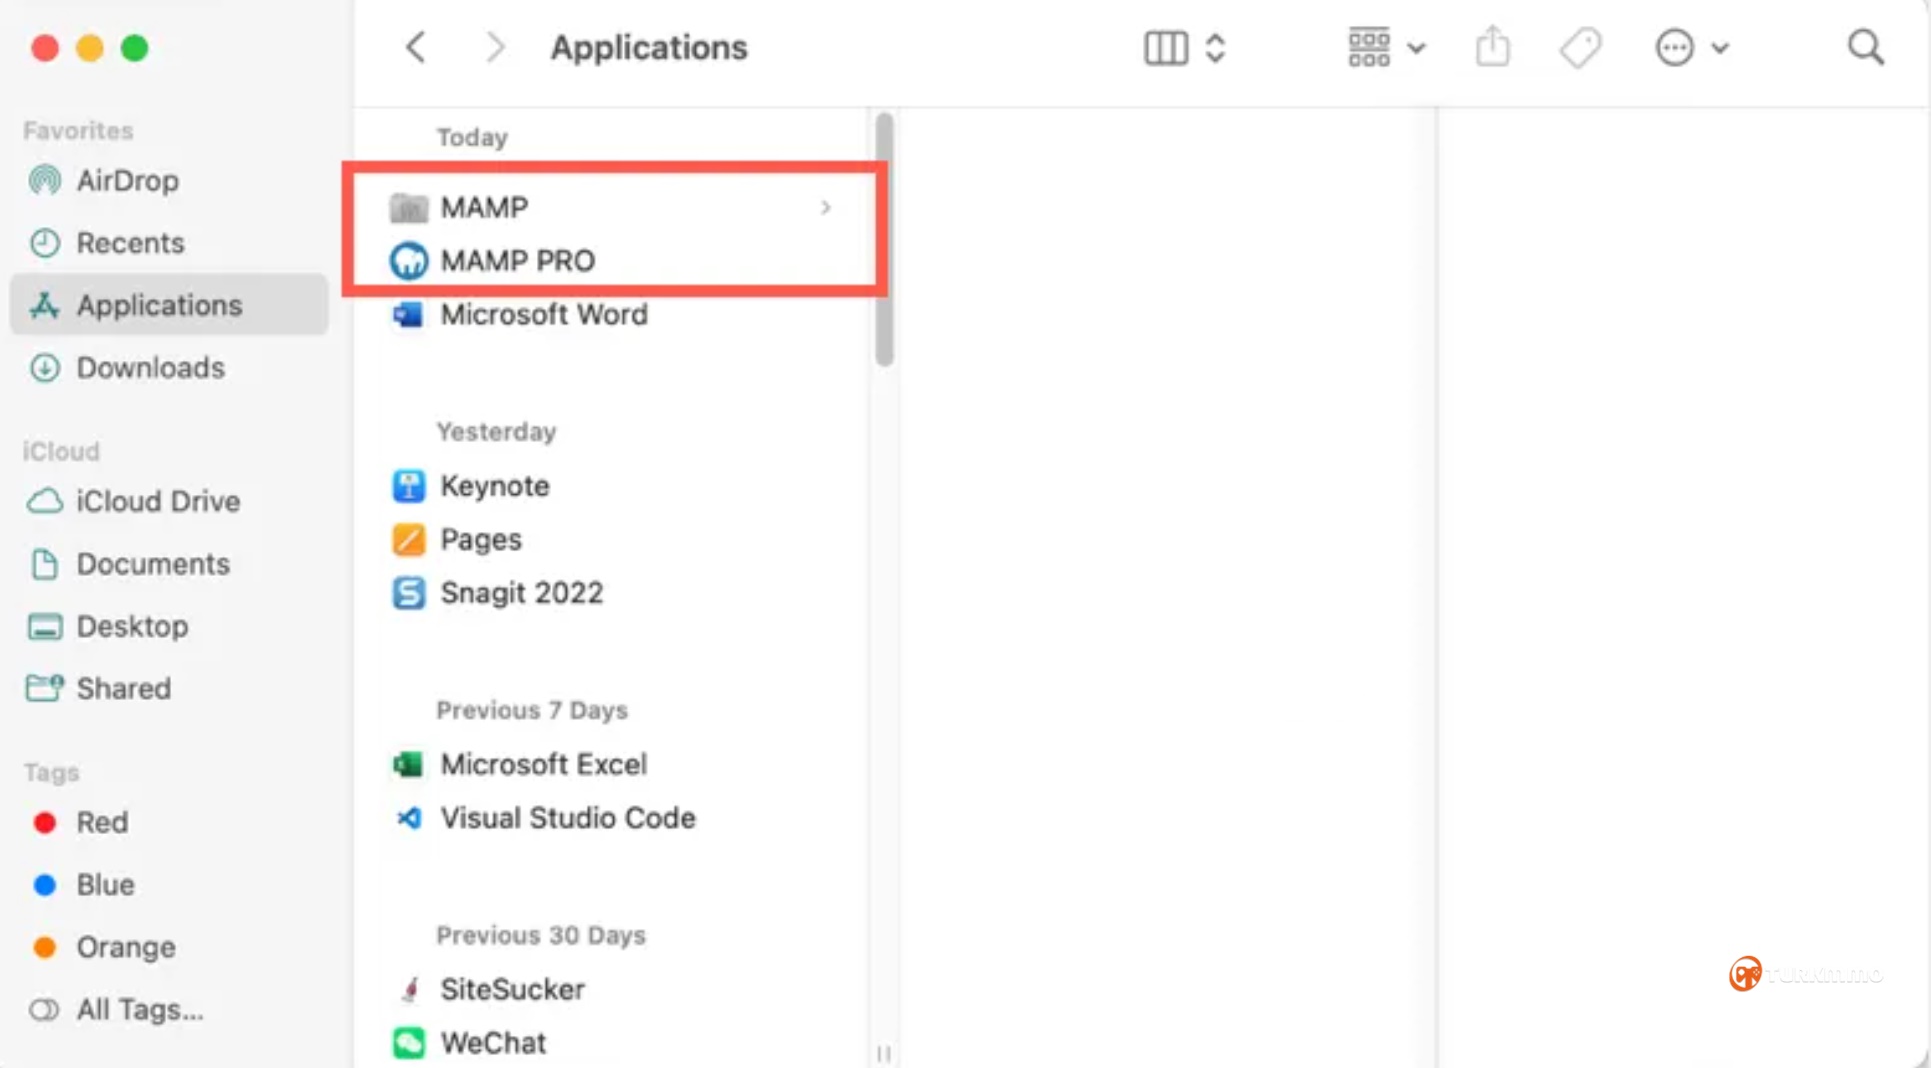Open Desktop in the sidebar
This screenshot has width=1932, height=1068.
tap(133, 627)
